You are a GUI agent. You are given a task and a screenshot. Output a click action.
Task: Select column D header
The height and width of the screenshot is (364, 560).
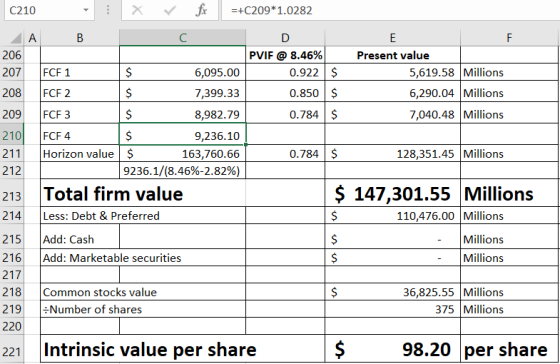click(x=285, y=38)
